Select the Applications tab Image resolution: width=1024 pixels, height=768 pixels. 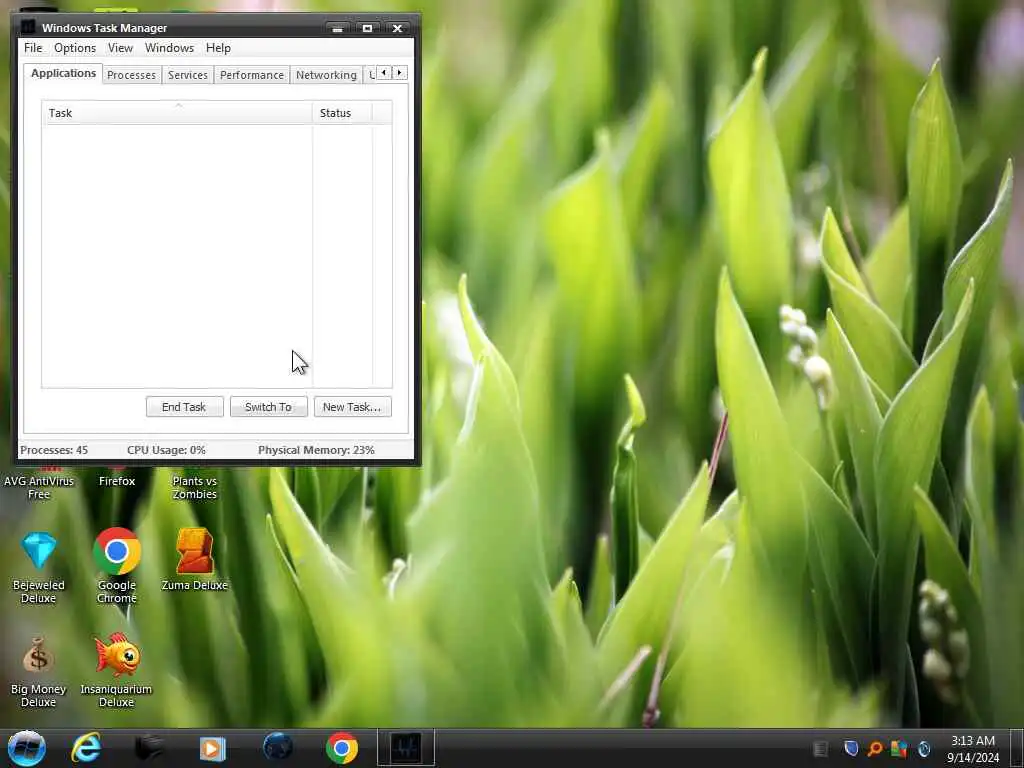point(63,73)
